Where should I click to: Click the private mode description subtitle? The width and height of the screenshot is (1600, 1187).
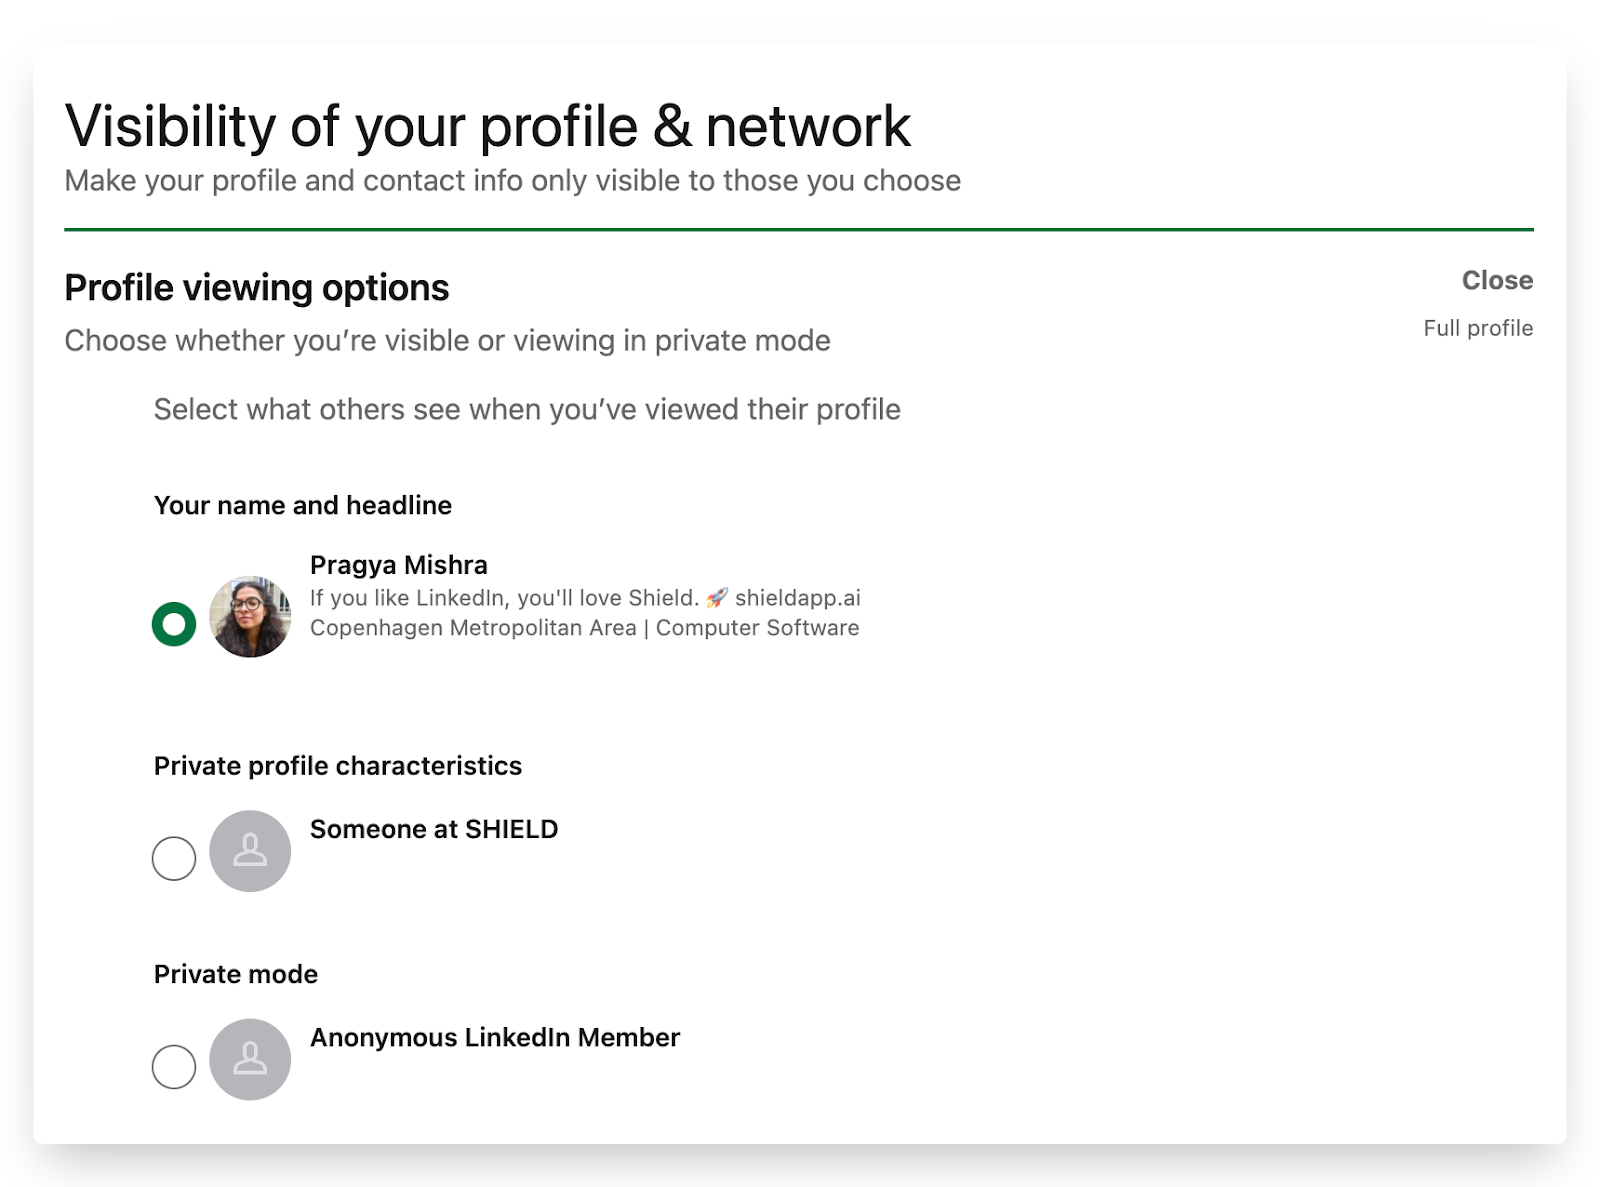click(x=447, y=340)
